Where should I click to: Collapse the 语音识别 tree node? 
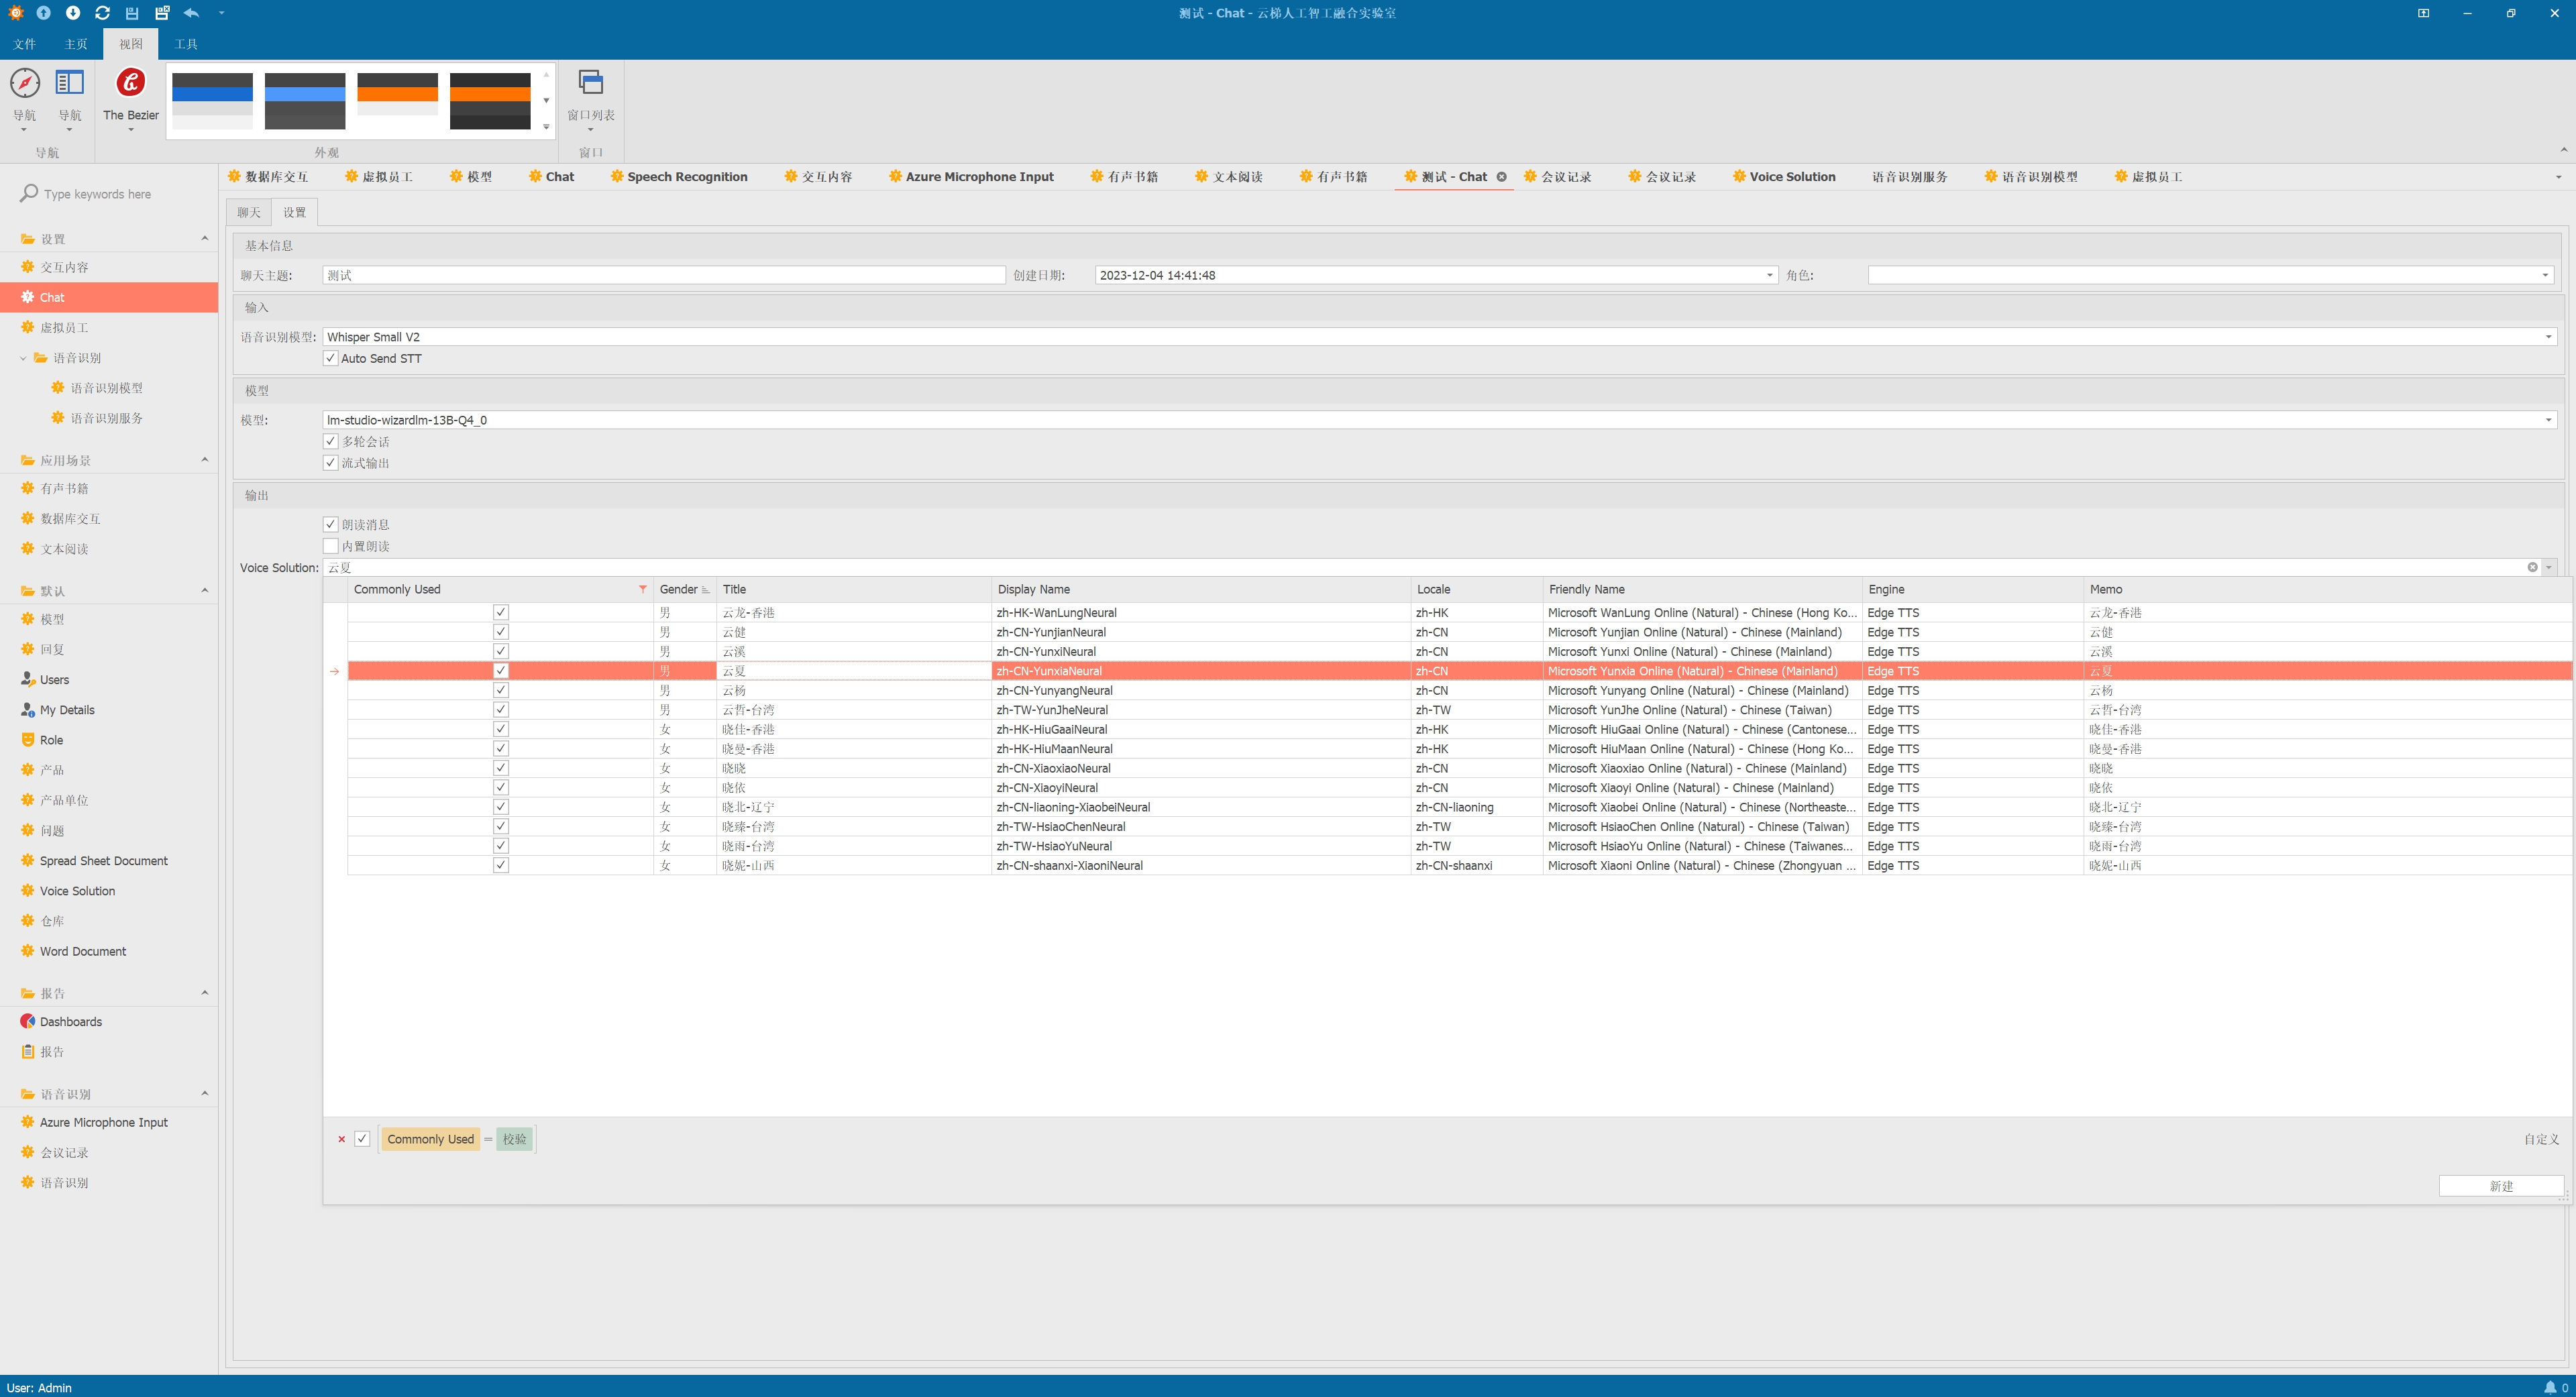[x=23, y=358]
